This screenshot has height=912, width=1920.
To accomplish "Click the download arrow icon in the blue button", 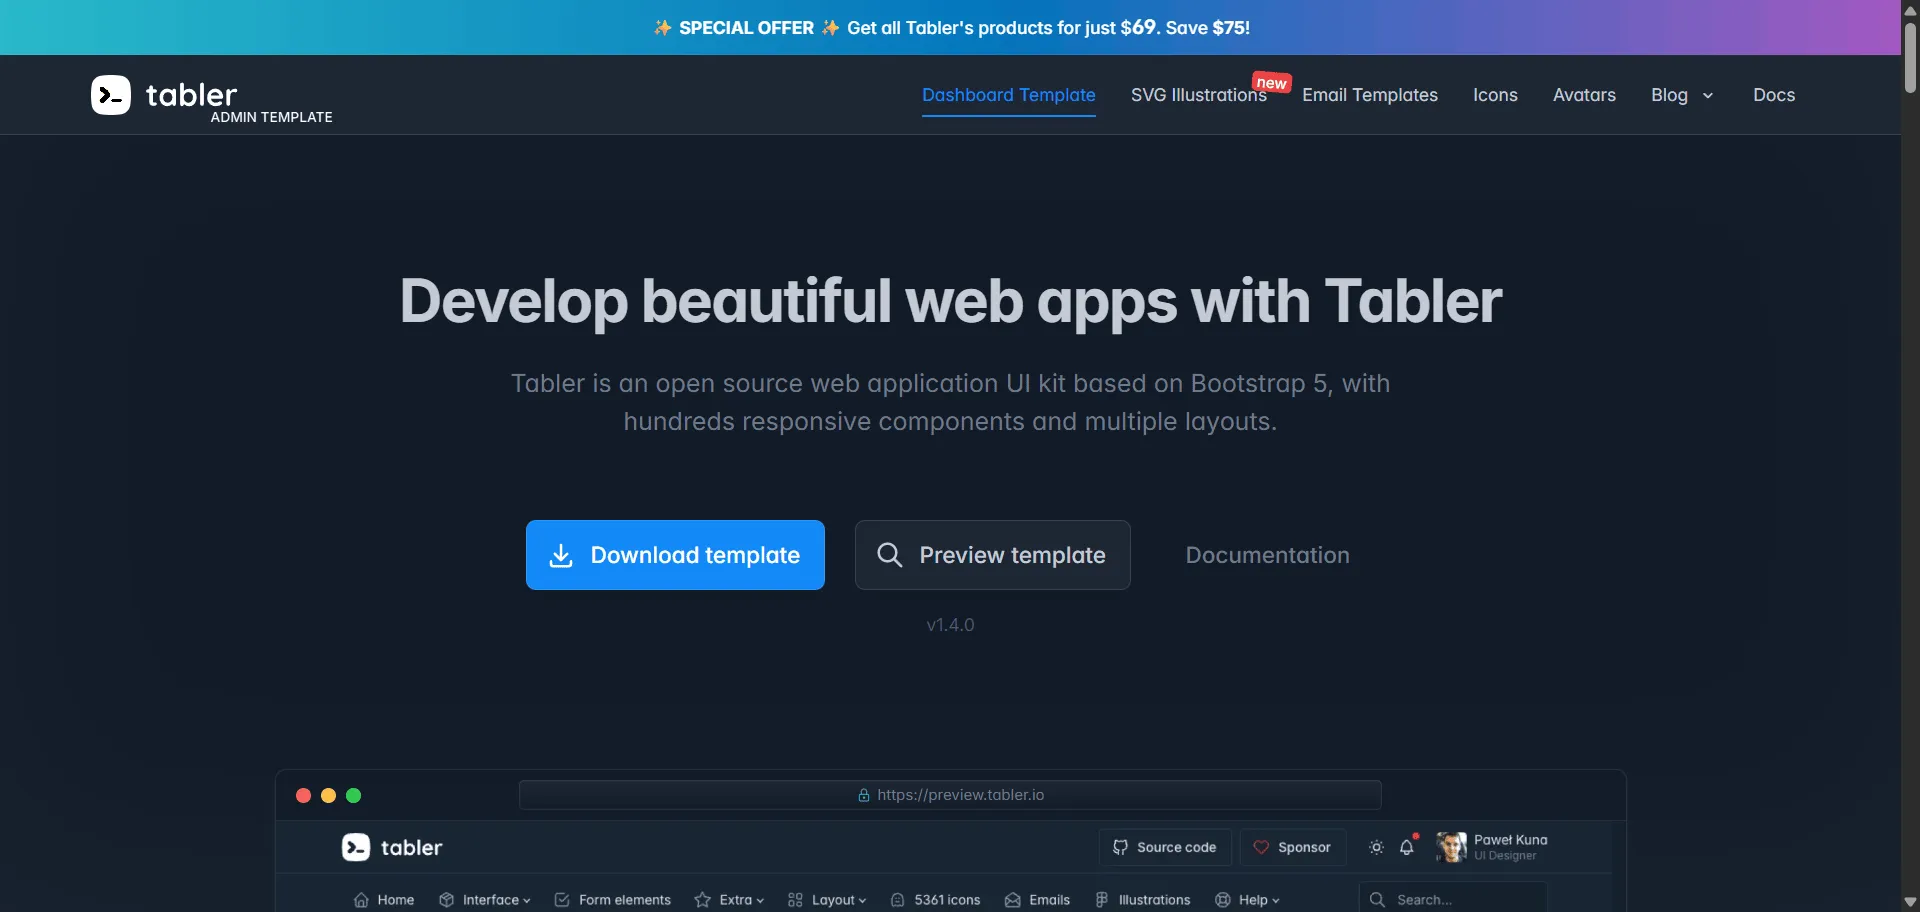I will point(561,555).
